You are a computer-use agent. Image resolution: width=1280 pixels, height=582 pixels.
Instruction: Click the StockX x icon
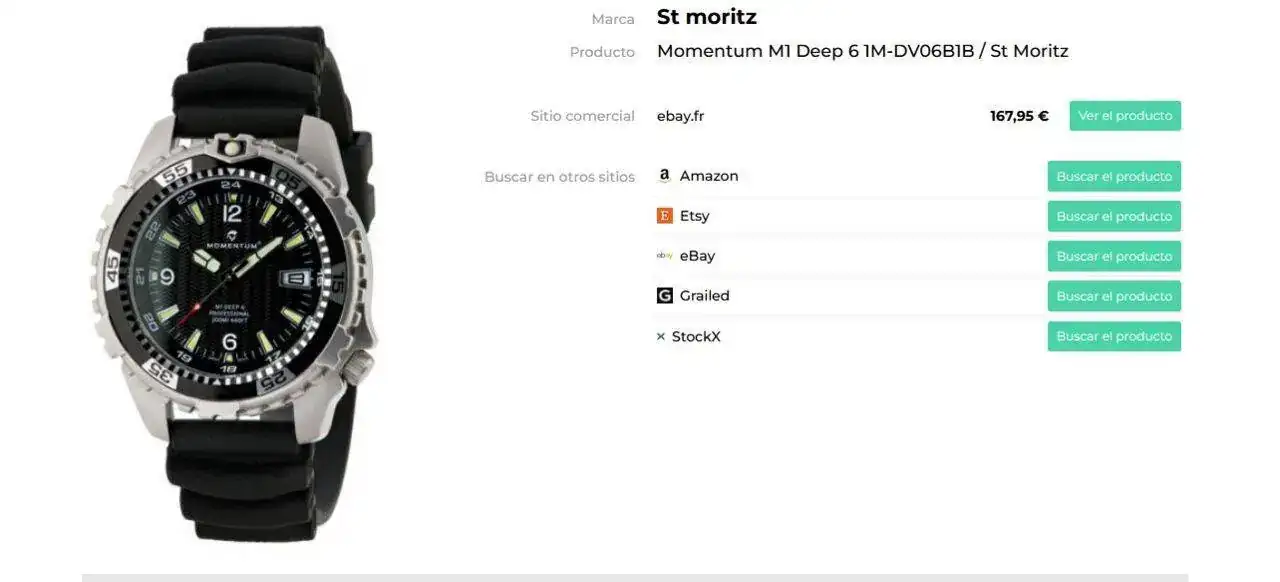tap(661, 337)
